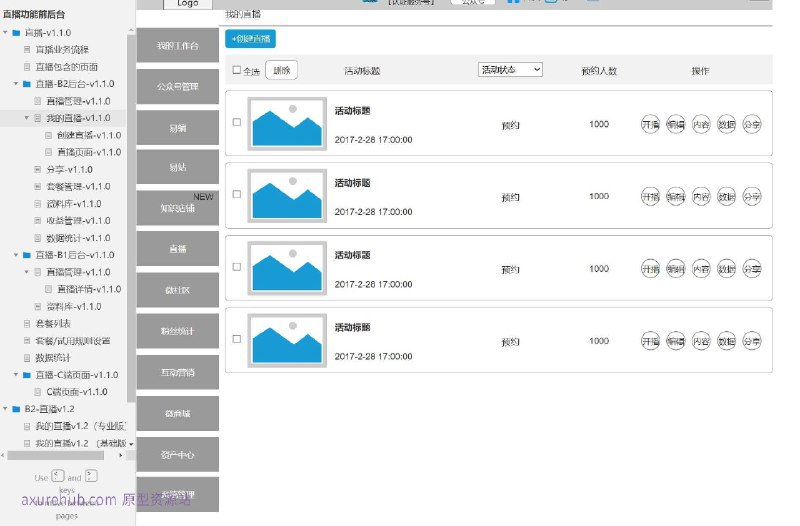This screenshot has width=800, height=526.
Task: Collapse the 直播-B2后台-v1.1.0 folder in tree
Action: point(16,84)
